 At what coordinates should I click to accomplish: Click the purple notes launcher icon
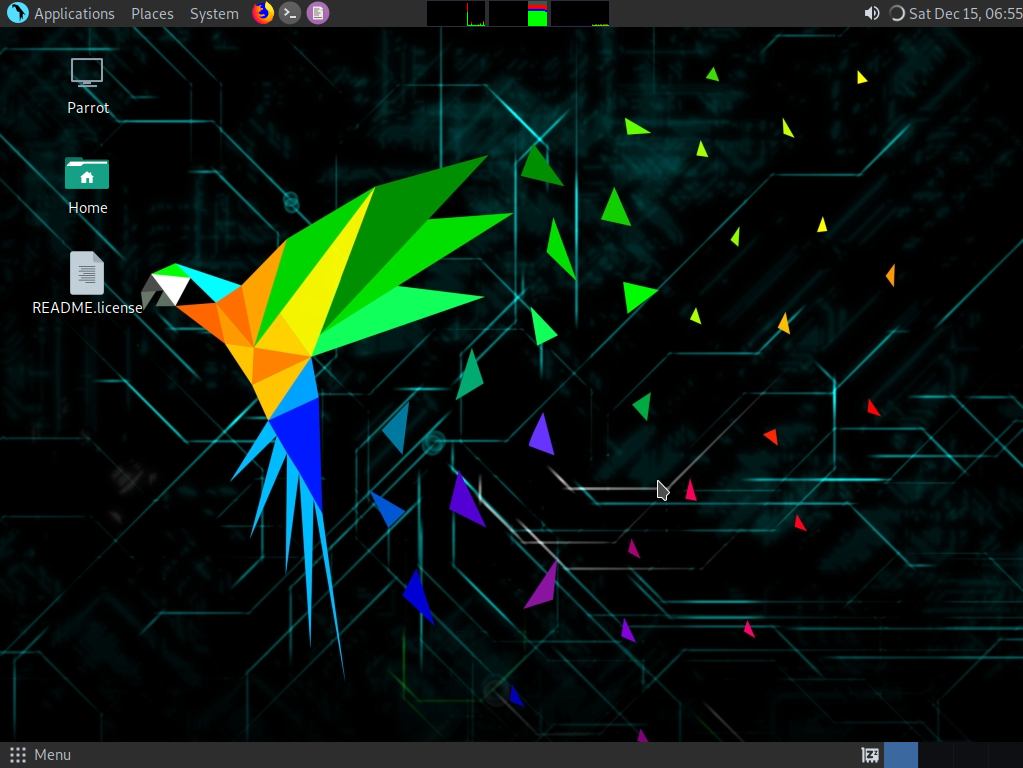click(x=317, y=13)
